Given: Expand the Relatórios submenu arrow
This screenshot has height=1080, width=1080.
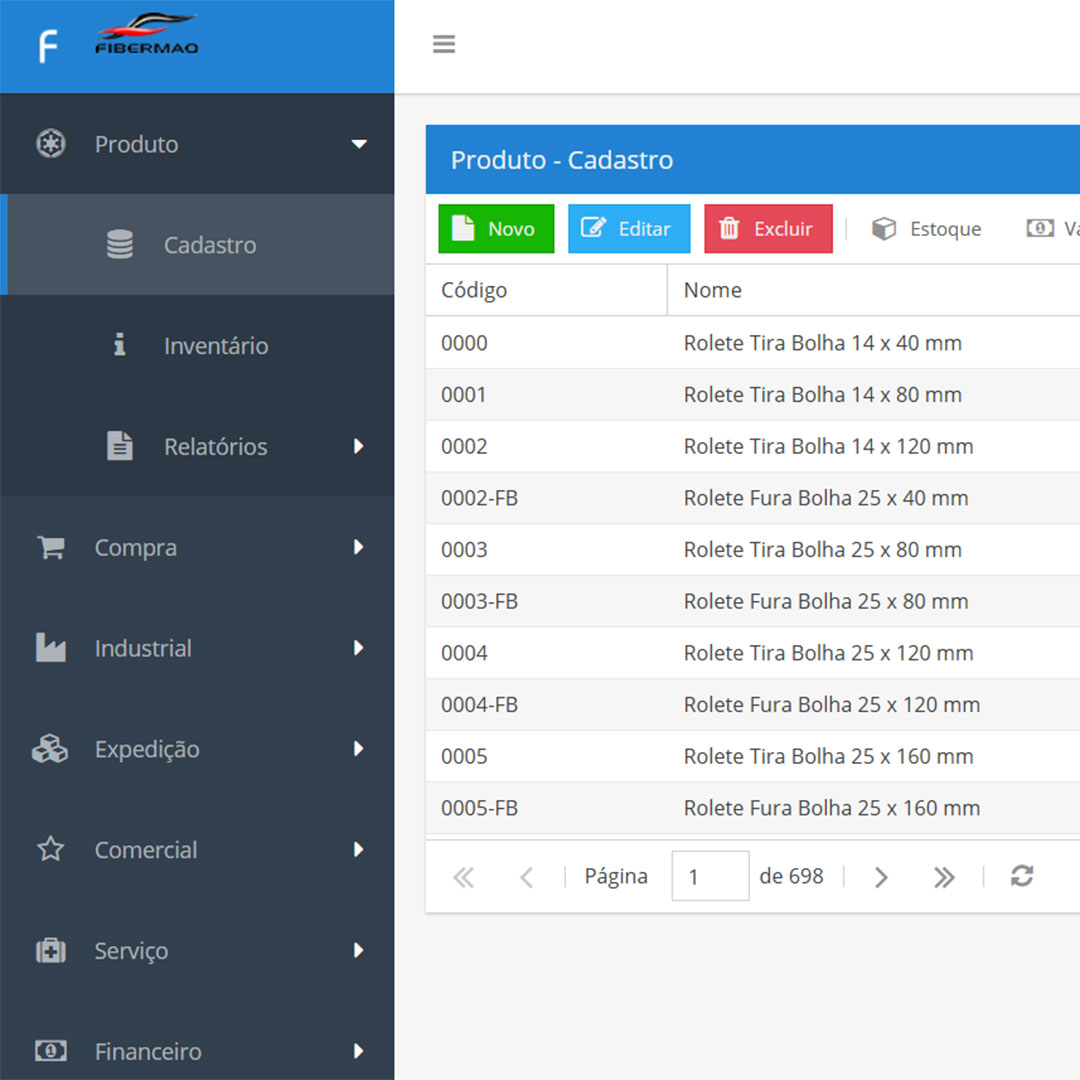Looking at the screenshot, I should (x=358, y=446).
